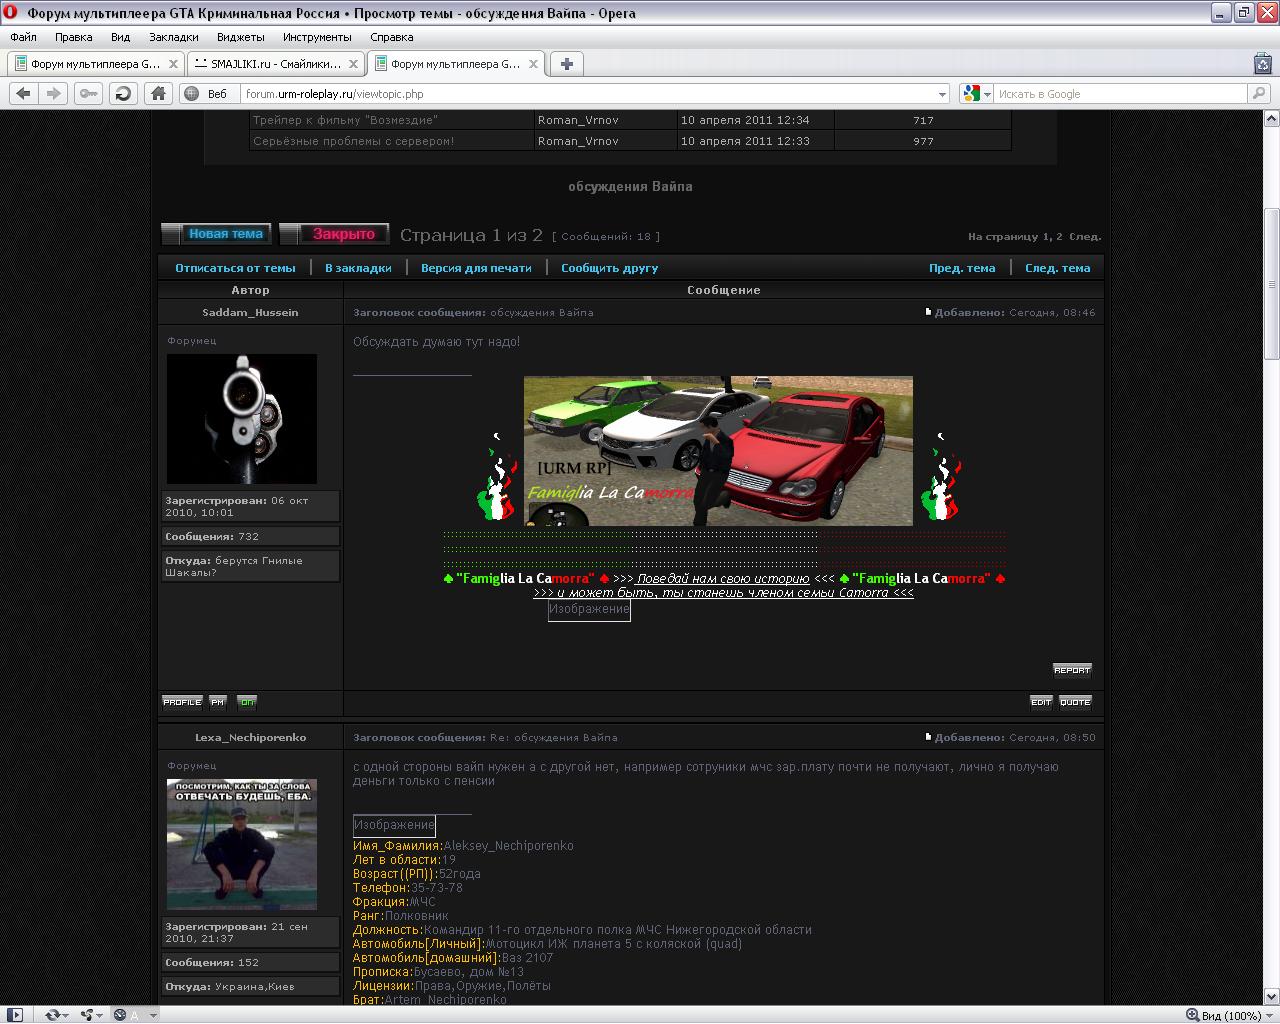Image resolution: width=1280 pixels, height=1024 pixels.
Task: Open the Вид menu
Action: (120, 37)
